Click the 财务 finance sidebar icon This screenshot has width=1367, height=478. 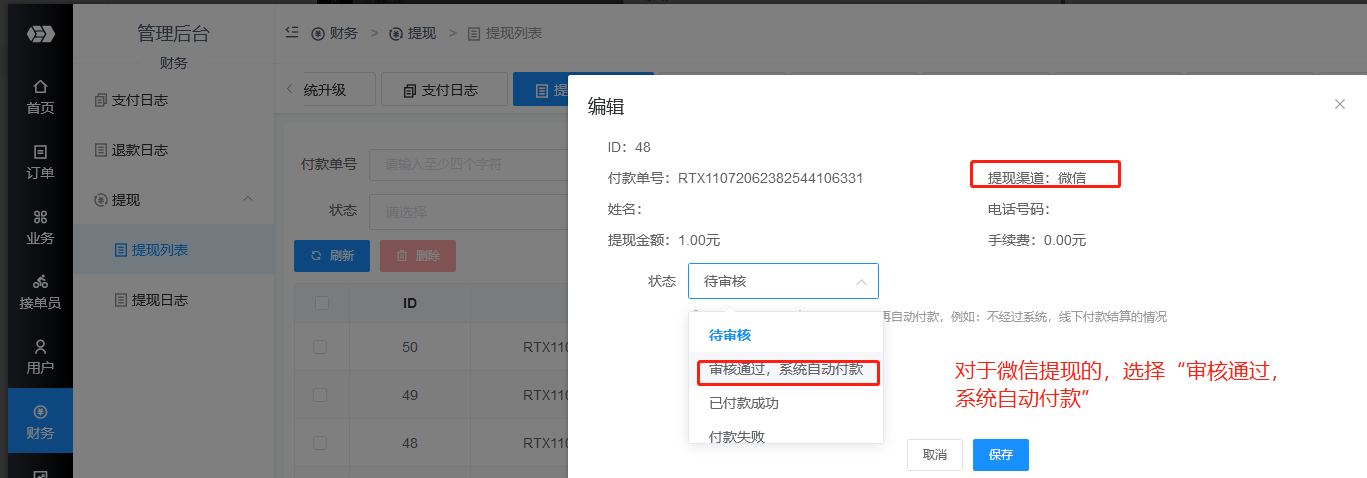40,412
